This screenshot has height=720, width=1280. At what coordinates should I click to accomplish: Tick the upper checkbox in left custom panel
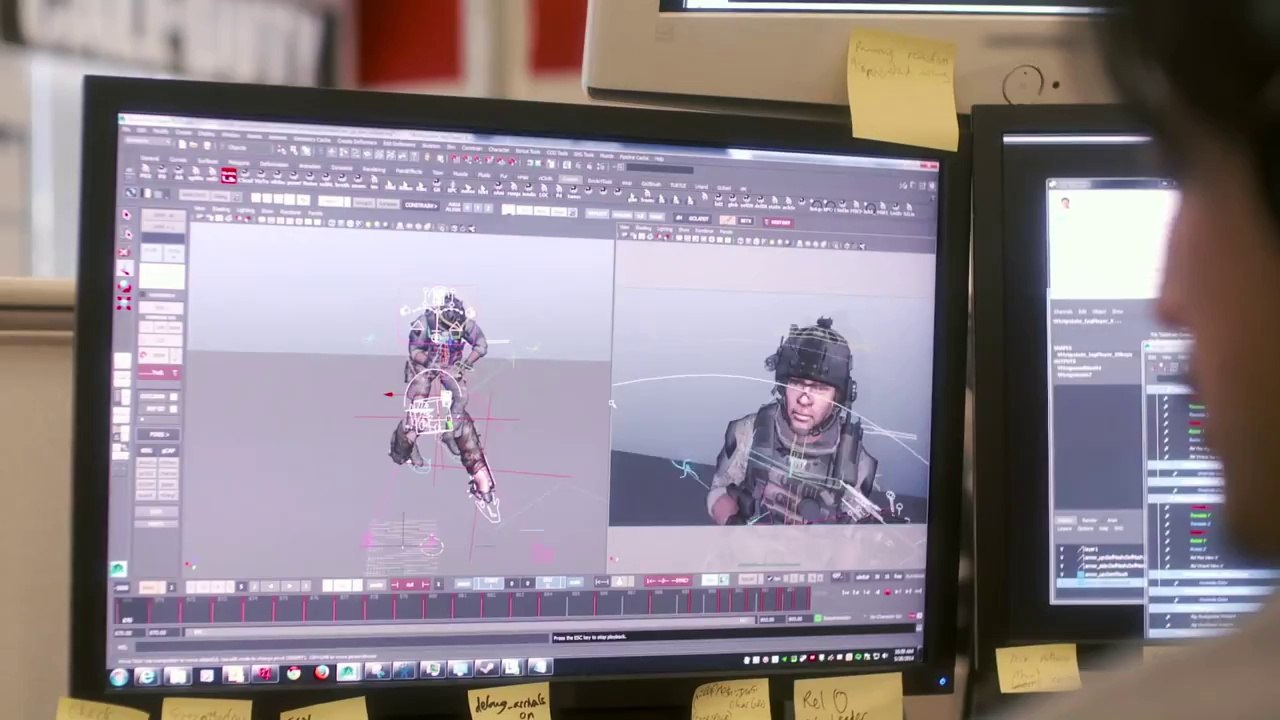click(x=174, y=397)
